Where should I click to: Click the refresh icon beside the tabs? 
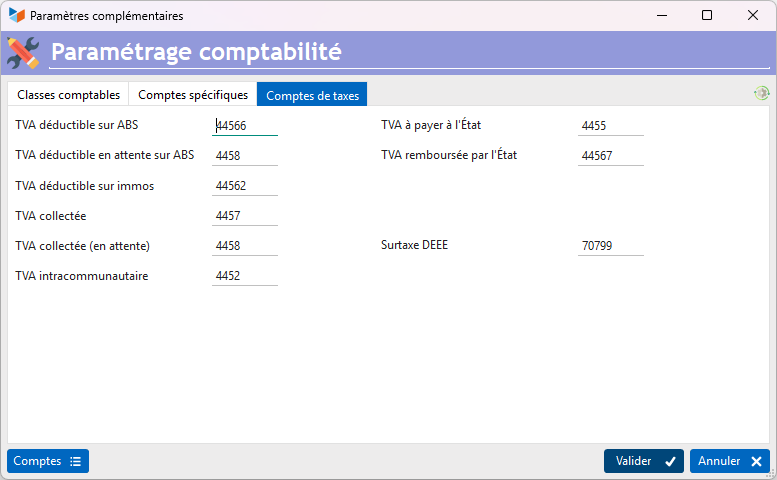click(762, 93)
